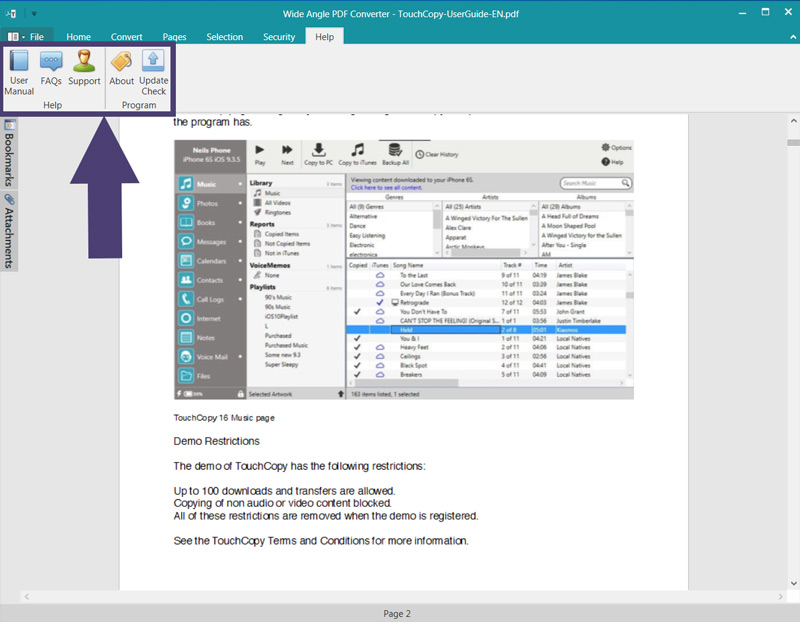The height and width of the screenshot is (622, 800).
Task: Click the Photos sidebar icon in the TouchCopy screenshot
Action: pyautogui.click(x=186, y=203)
